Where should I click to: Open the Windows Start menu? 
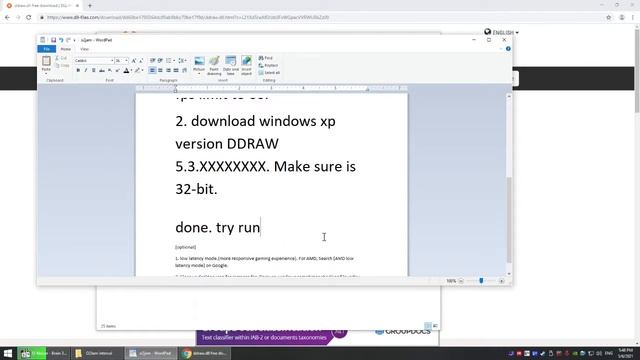[8, 353]
